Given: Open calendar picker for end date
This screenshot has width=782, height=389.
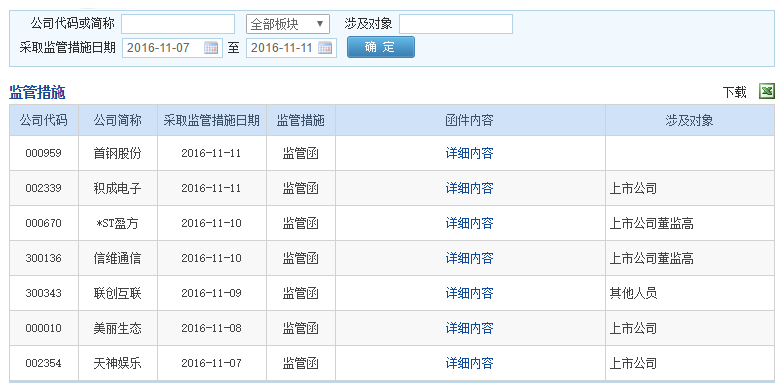Looking at the screenshot, I should [325, 48].
